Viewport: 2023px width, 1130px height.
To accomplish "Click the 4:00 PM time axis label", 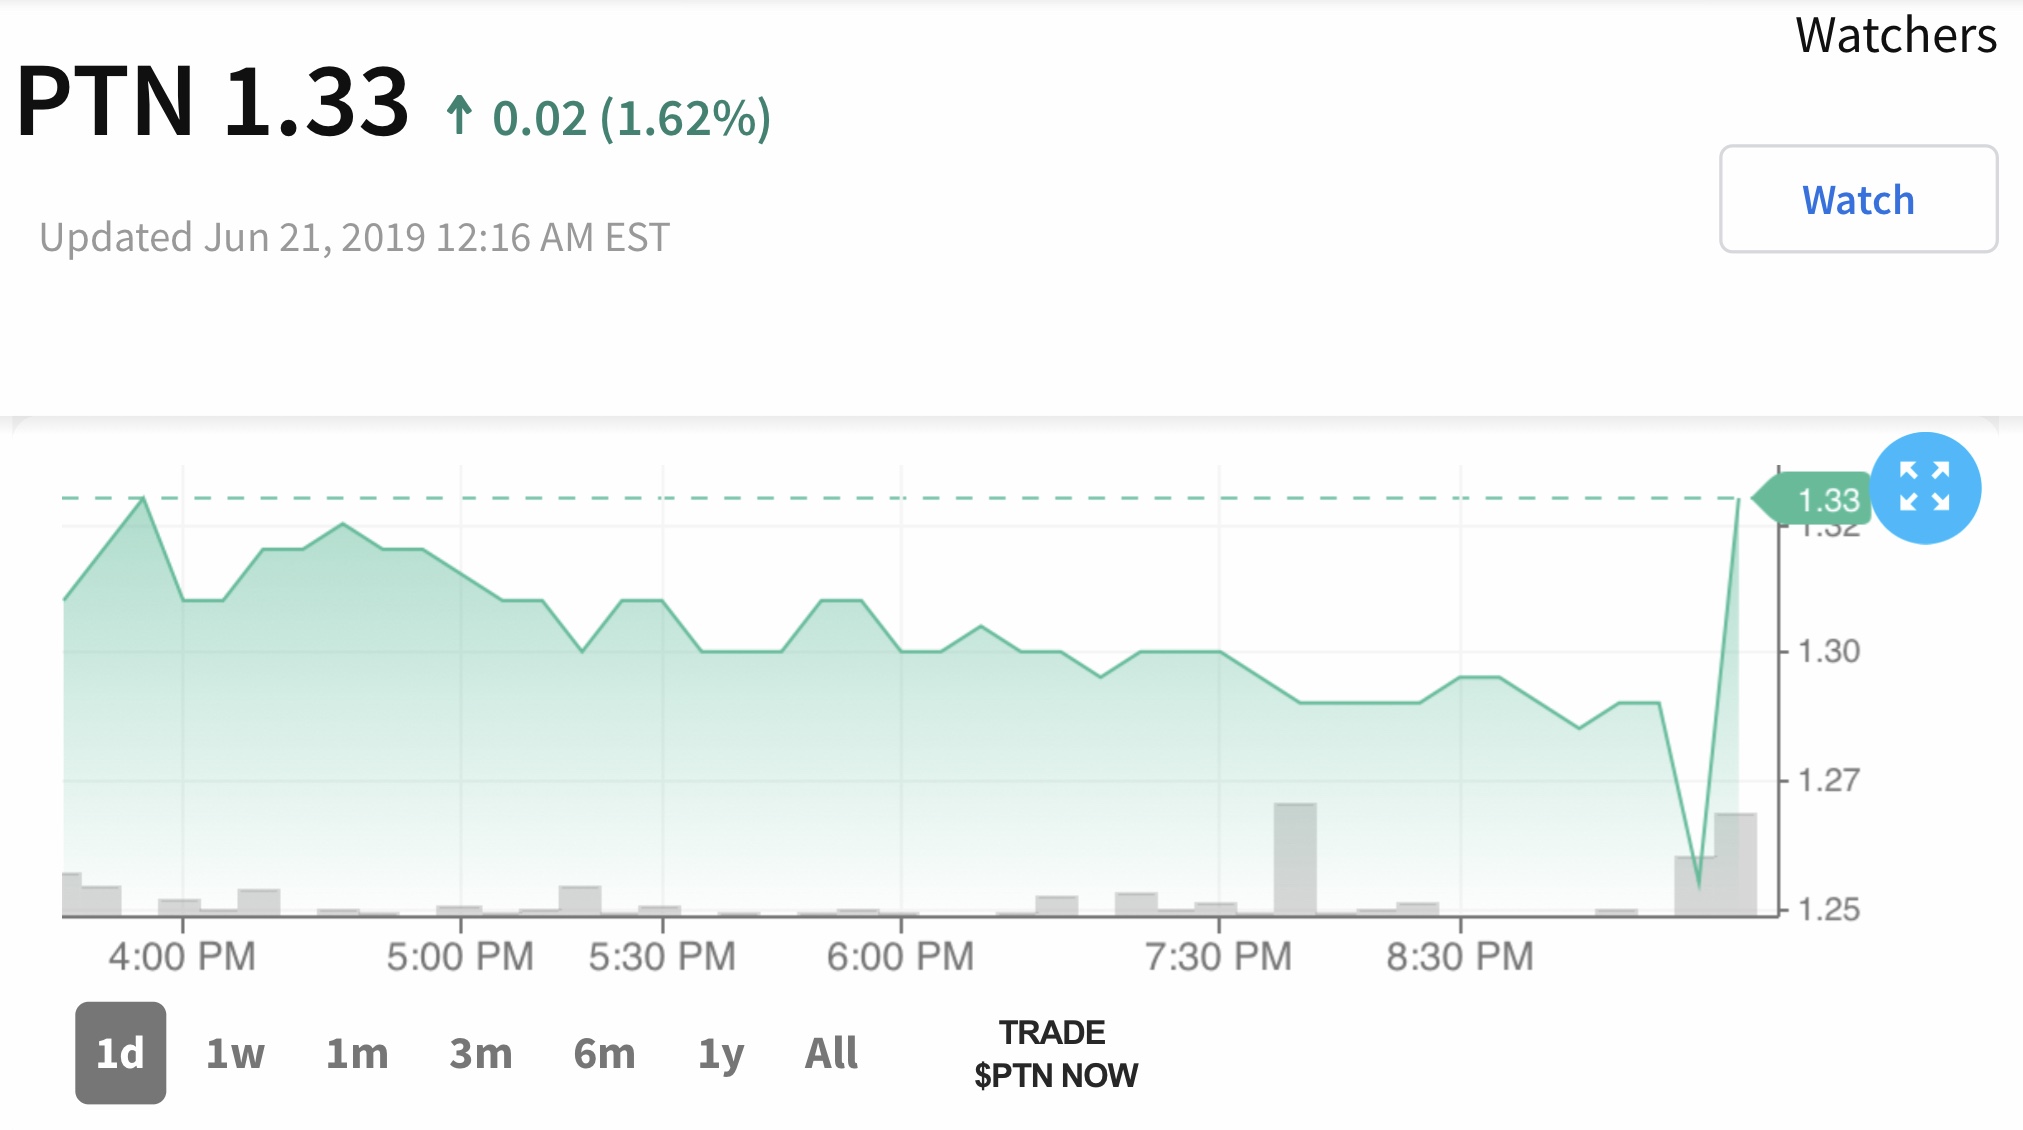I will [182, 957].
